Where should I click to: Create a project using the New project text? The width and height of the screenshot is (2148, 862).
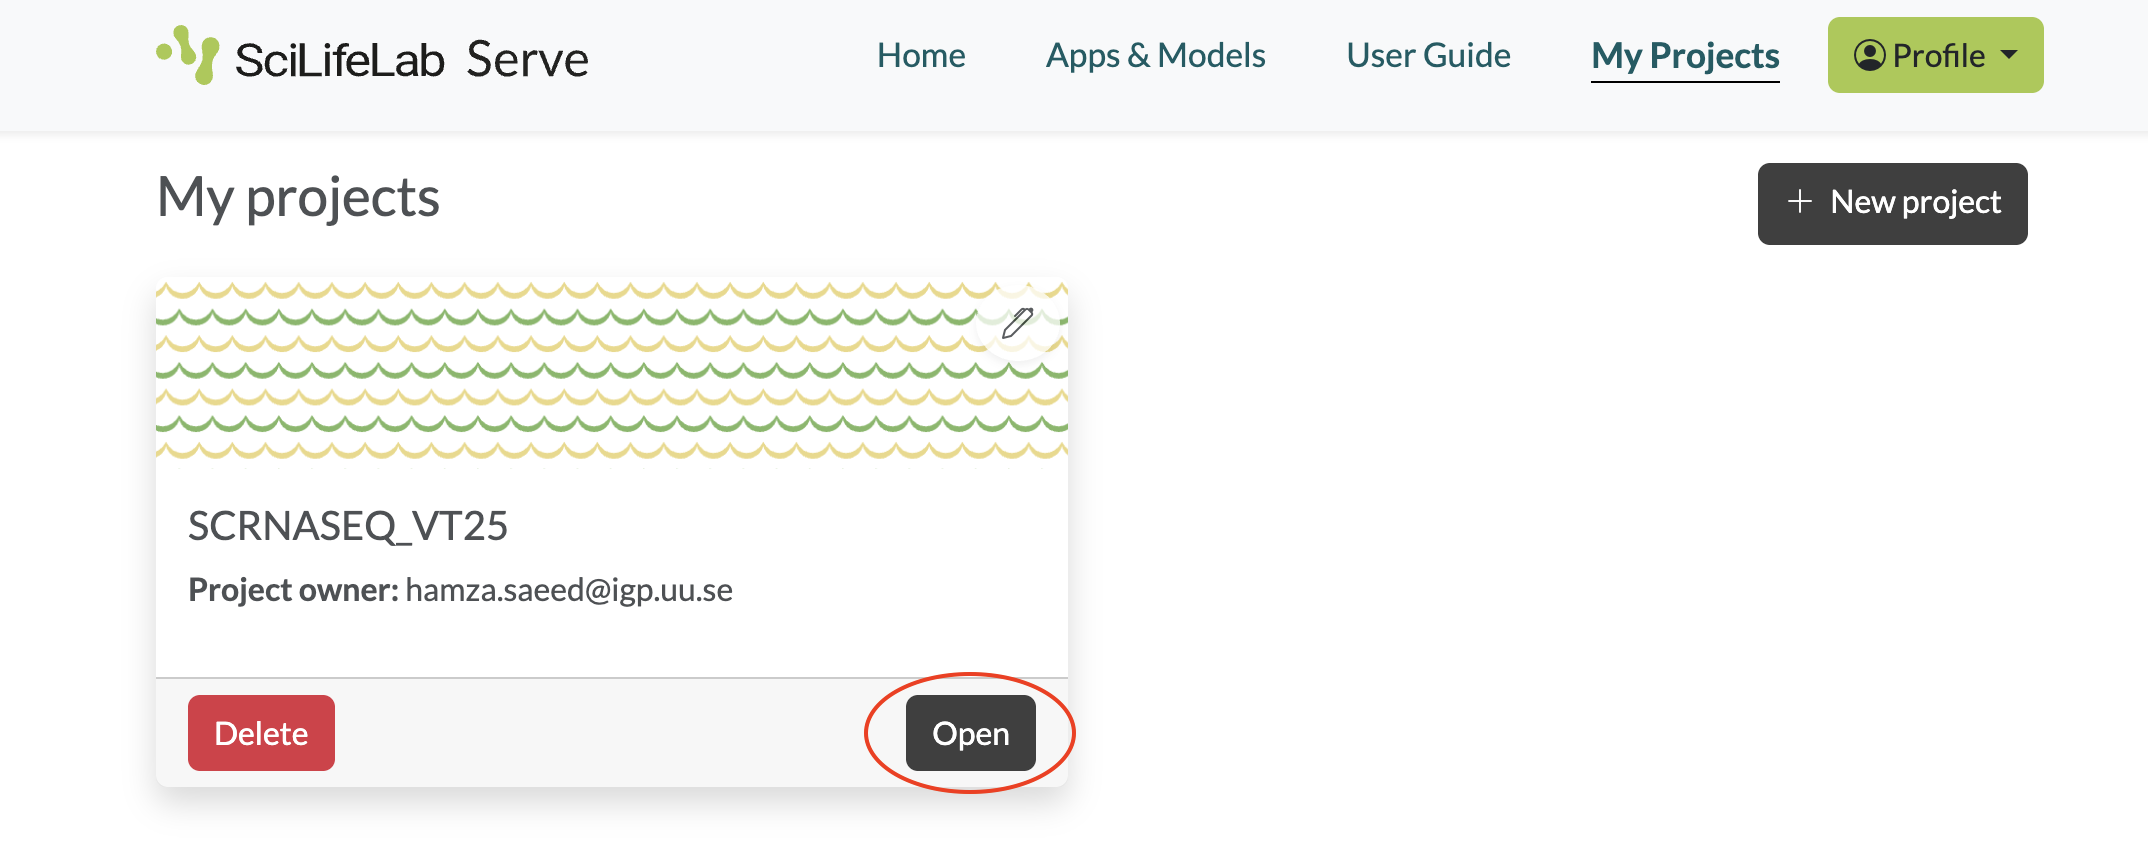(x=1915, y=203)
